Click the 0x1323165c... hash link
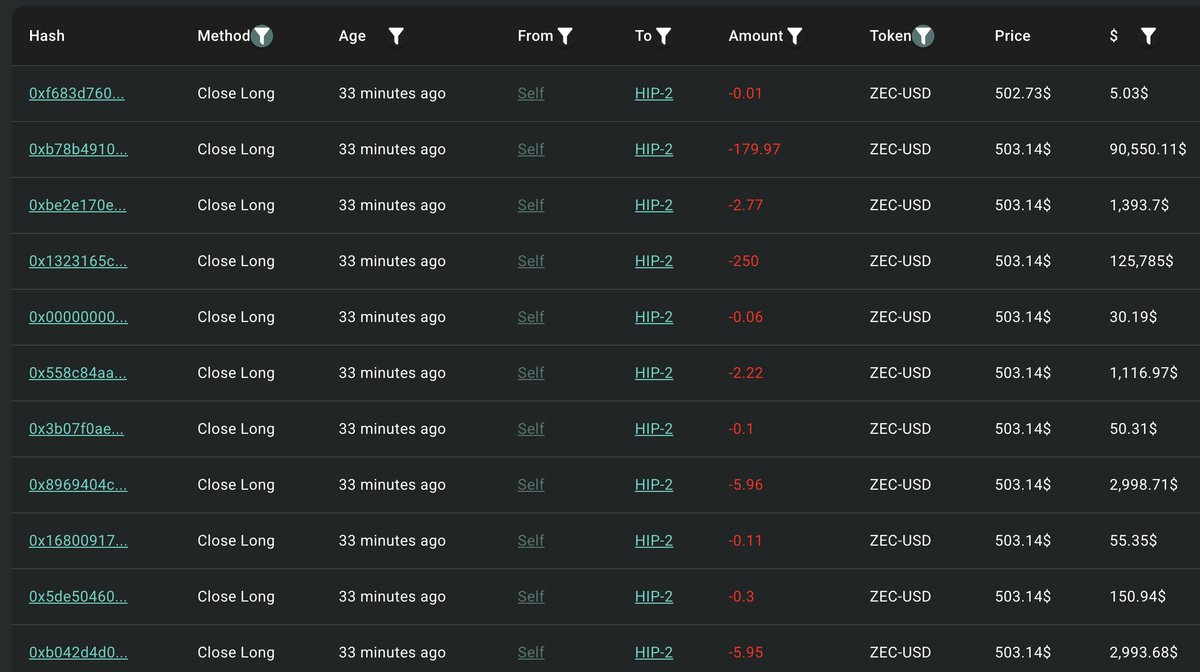The height and width of the screenshot is (672, 1200). (x=78, y=261)
